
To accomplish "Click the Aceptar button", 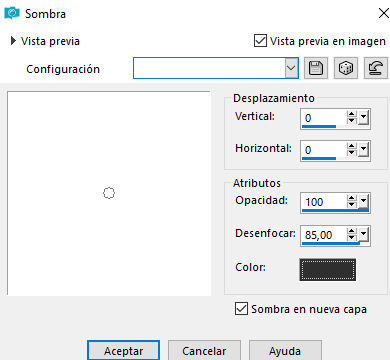I will coord(123,350).
